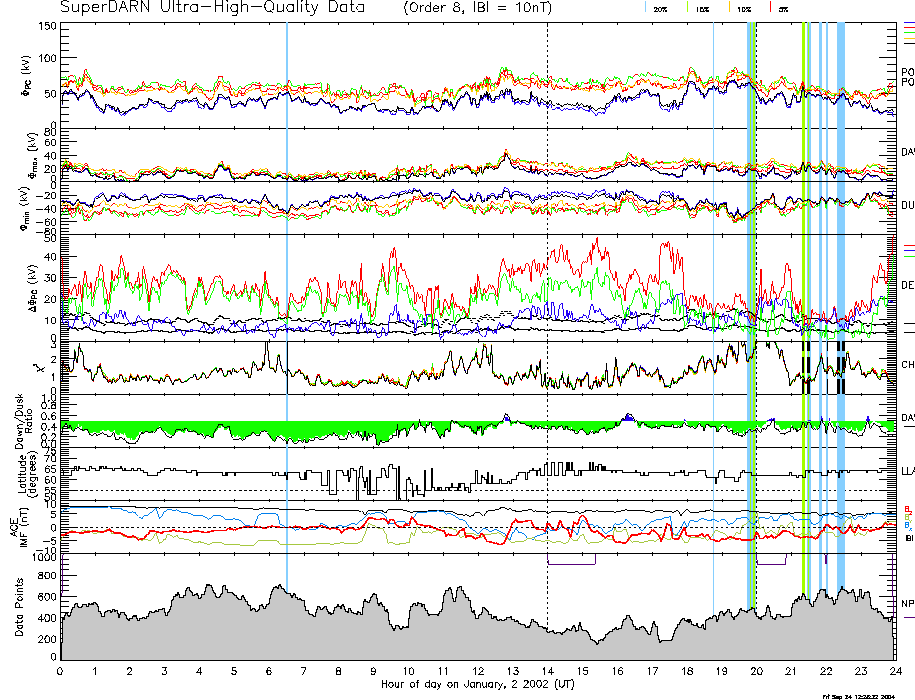915x700 pixels.
Task: Click the green 15% legend swatch
Action: [687, 7]
